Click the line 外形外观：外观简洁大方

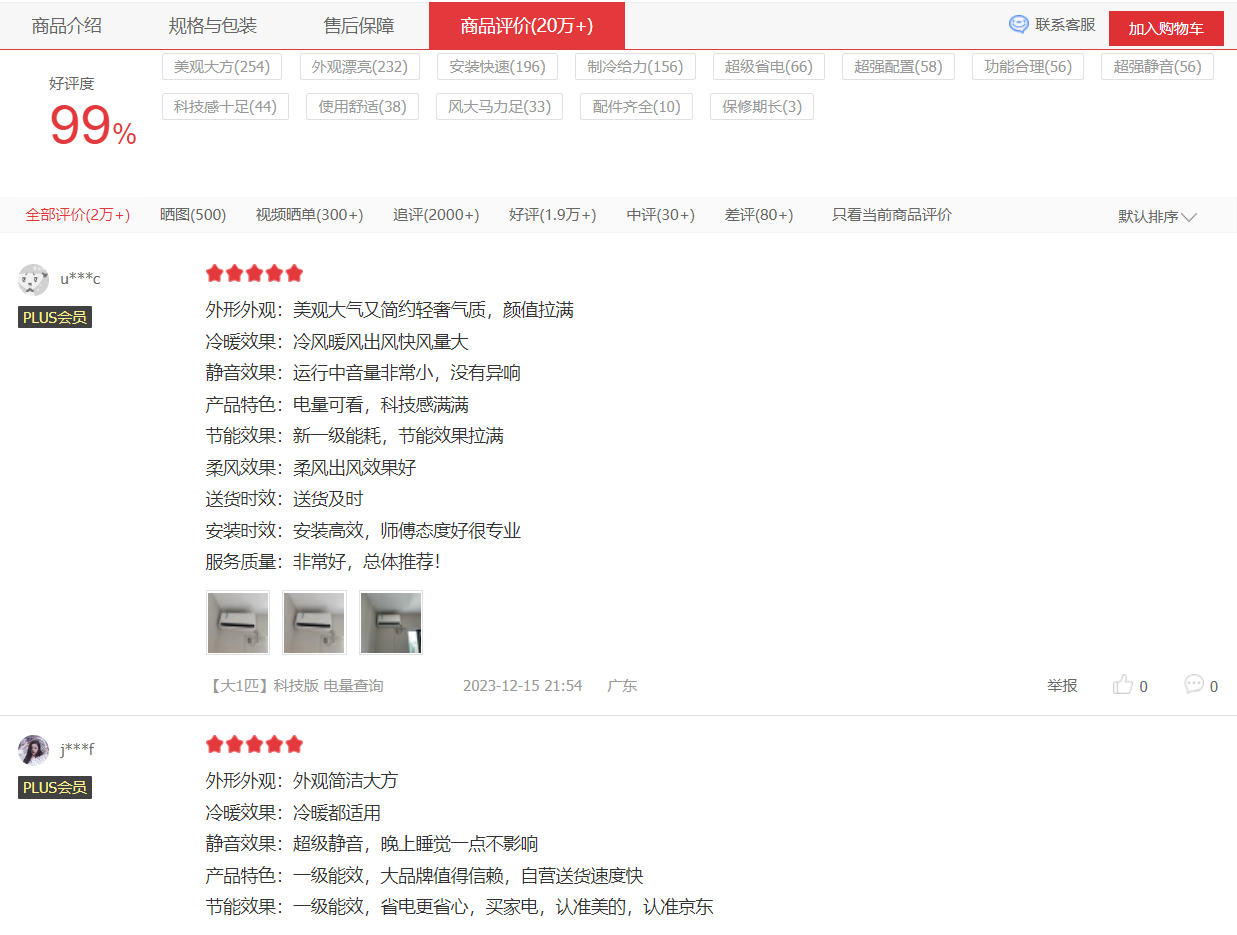pos(302,781)
